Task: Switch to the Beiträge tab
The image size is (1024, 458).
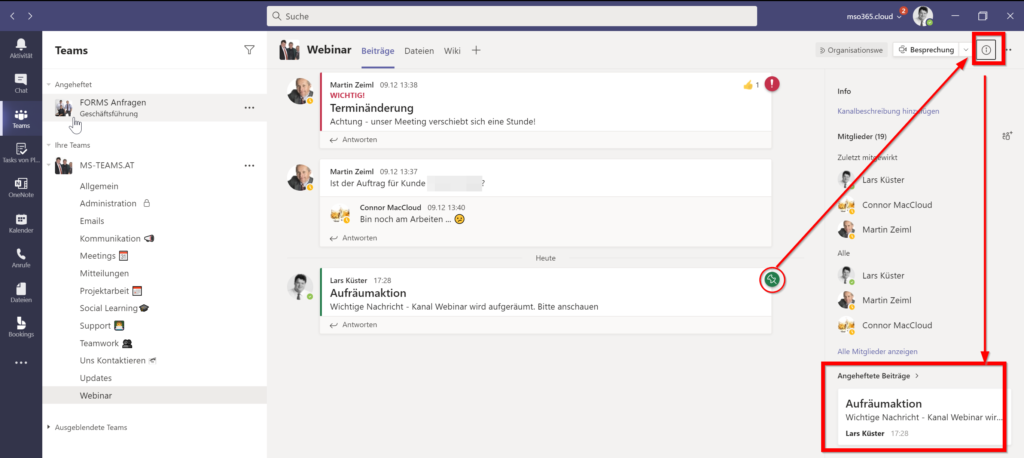Action: click(x=378, y=50)
